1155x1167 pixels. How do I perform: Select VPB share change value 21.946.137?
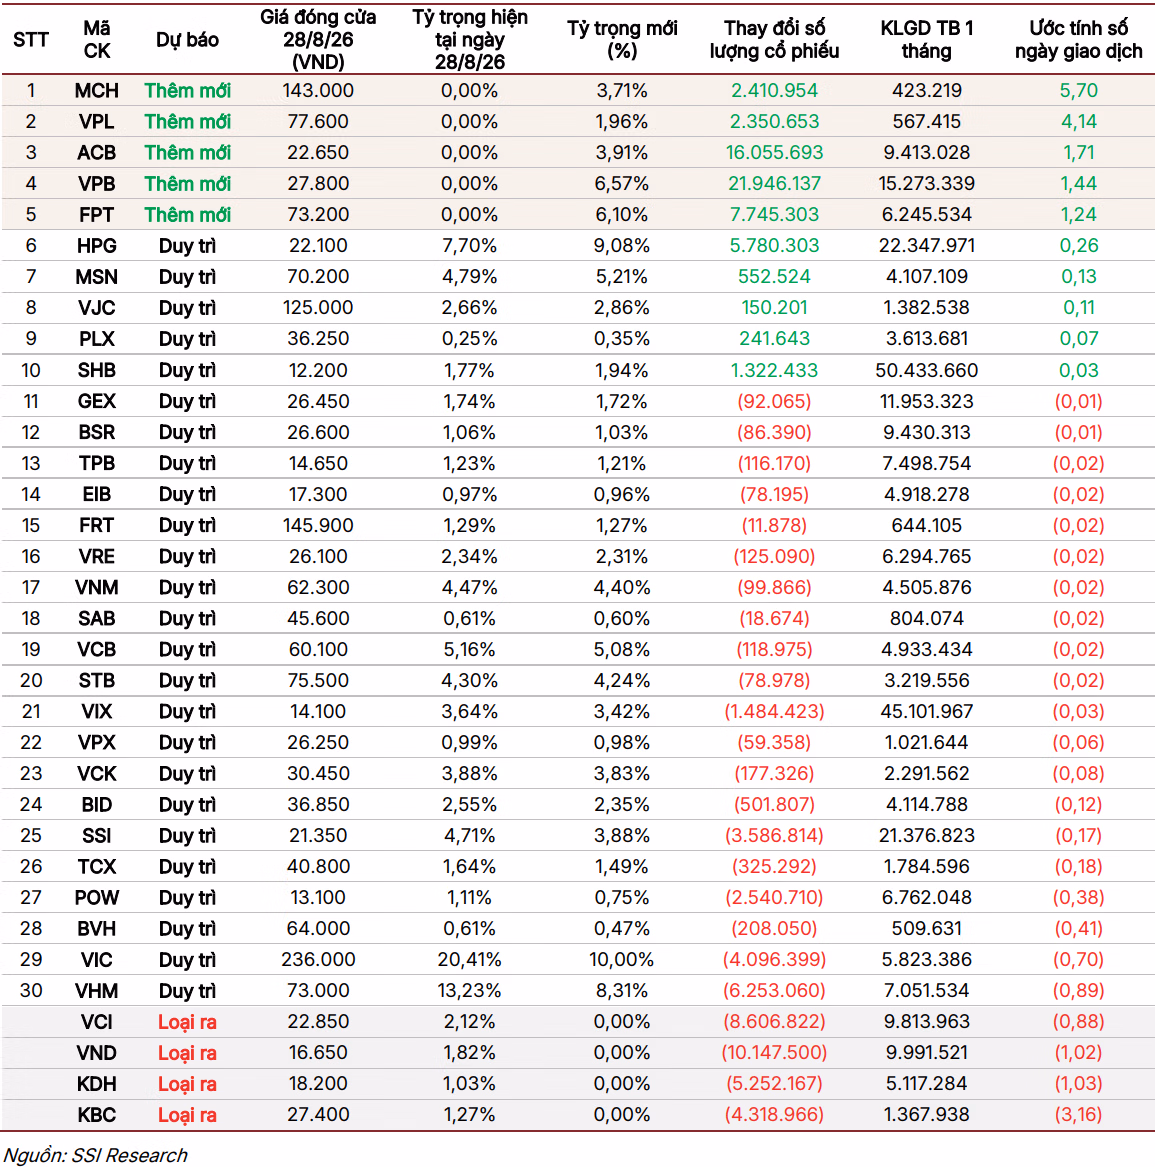click(775, 184)
